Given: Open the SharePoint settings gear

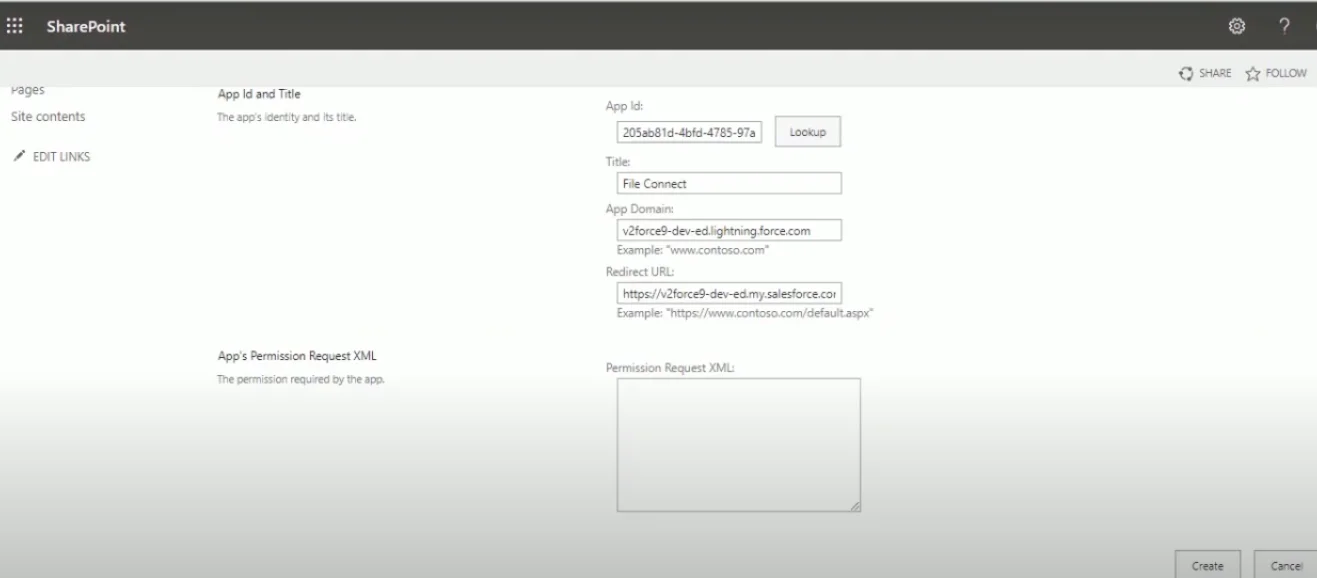Looking at the screenshot, I should [1236, 26].
